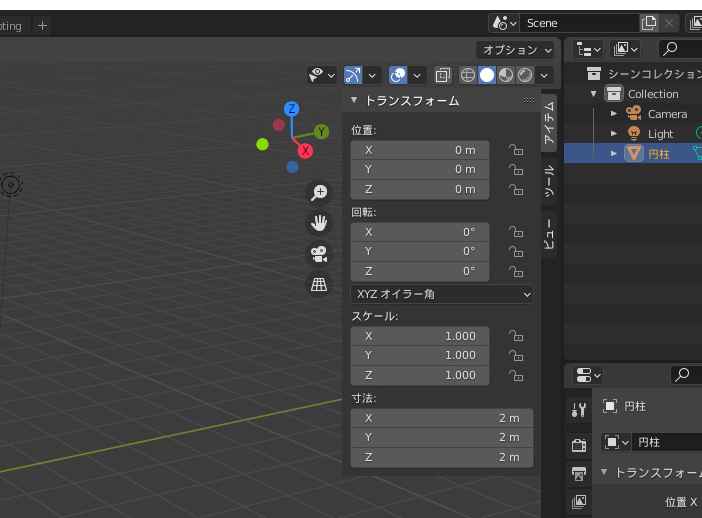Select シーンコレクション in the outliner
The height and width of the screenshot is (518, 702).
click(x=655, y=73)
